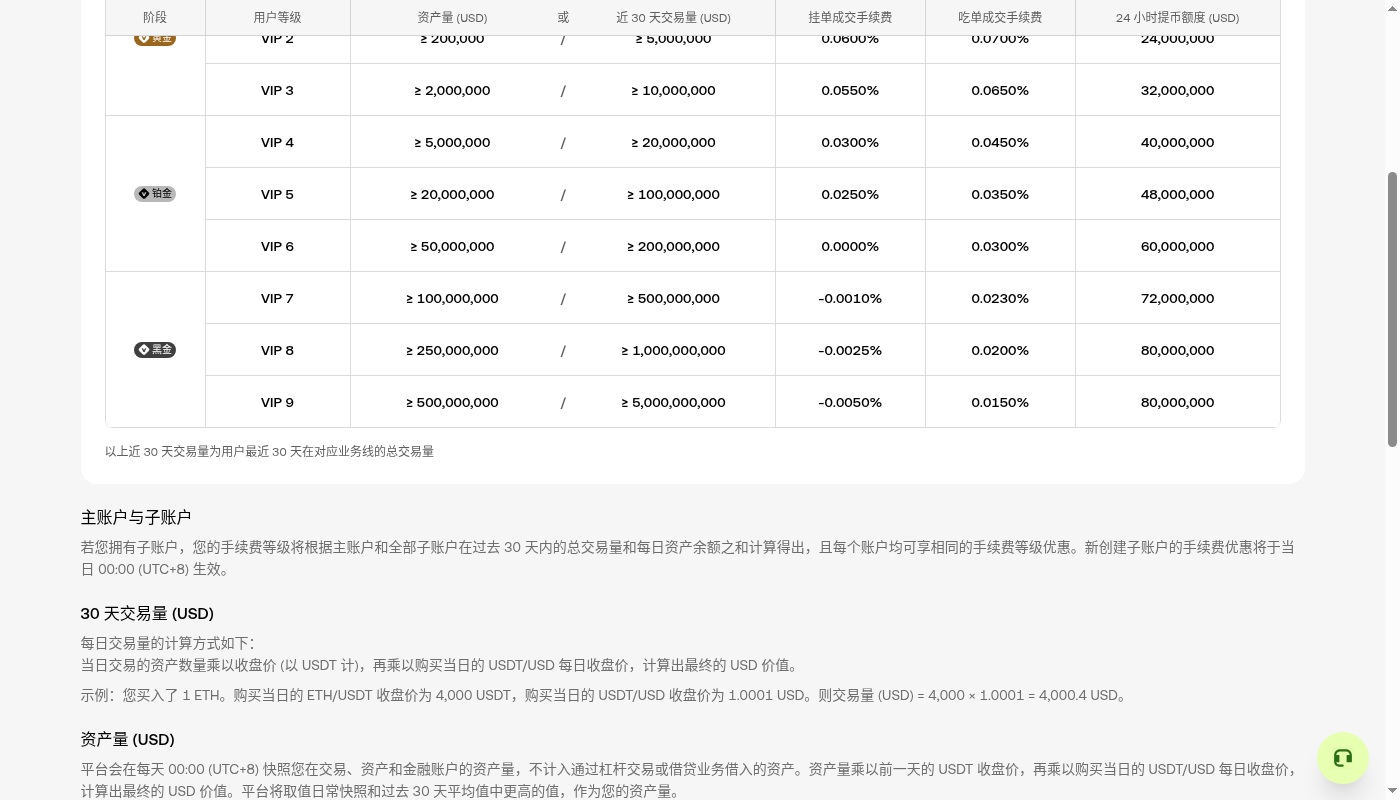Select the VIP 7 level cell

coord(277,298)
